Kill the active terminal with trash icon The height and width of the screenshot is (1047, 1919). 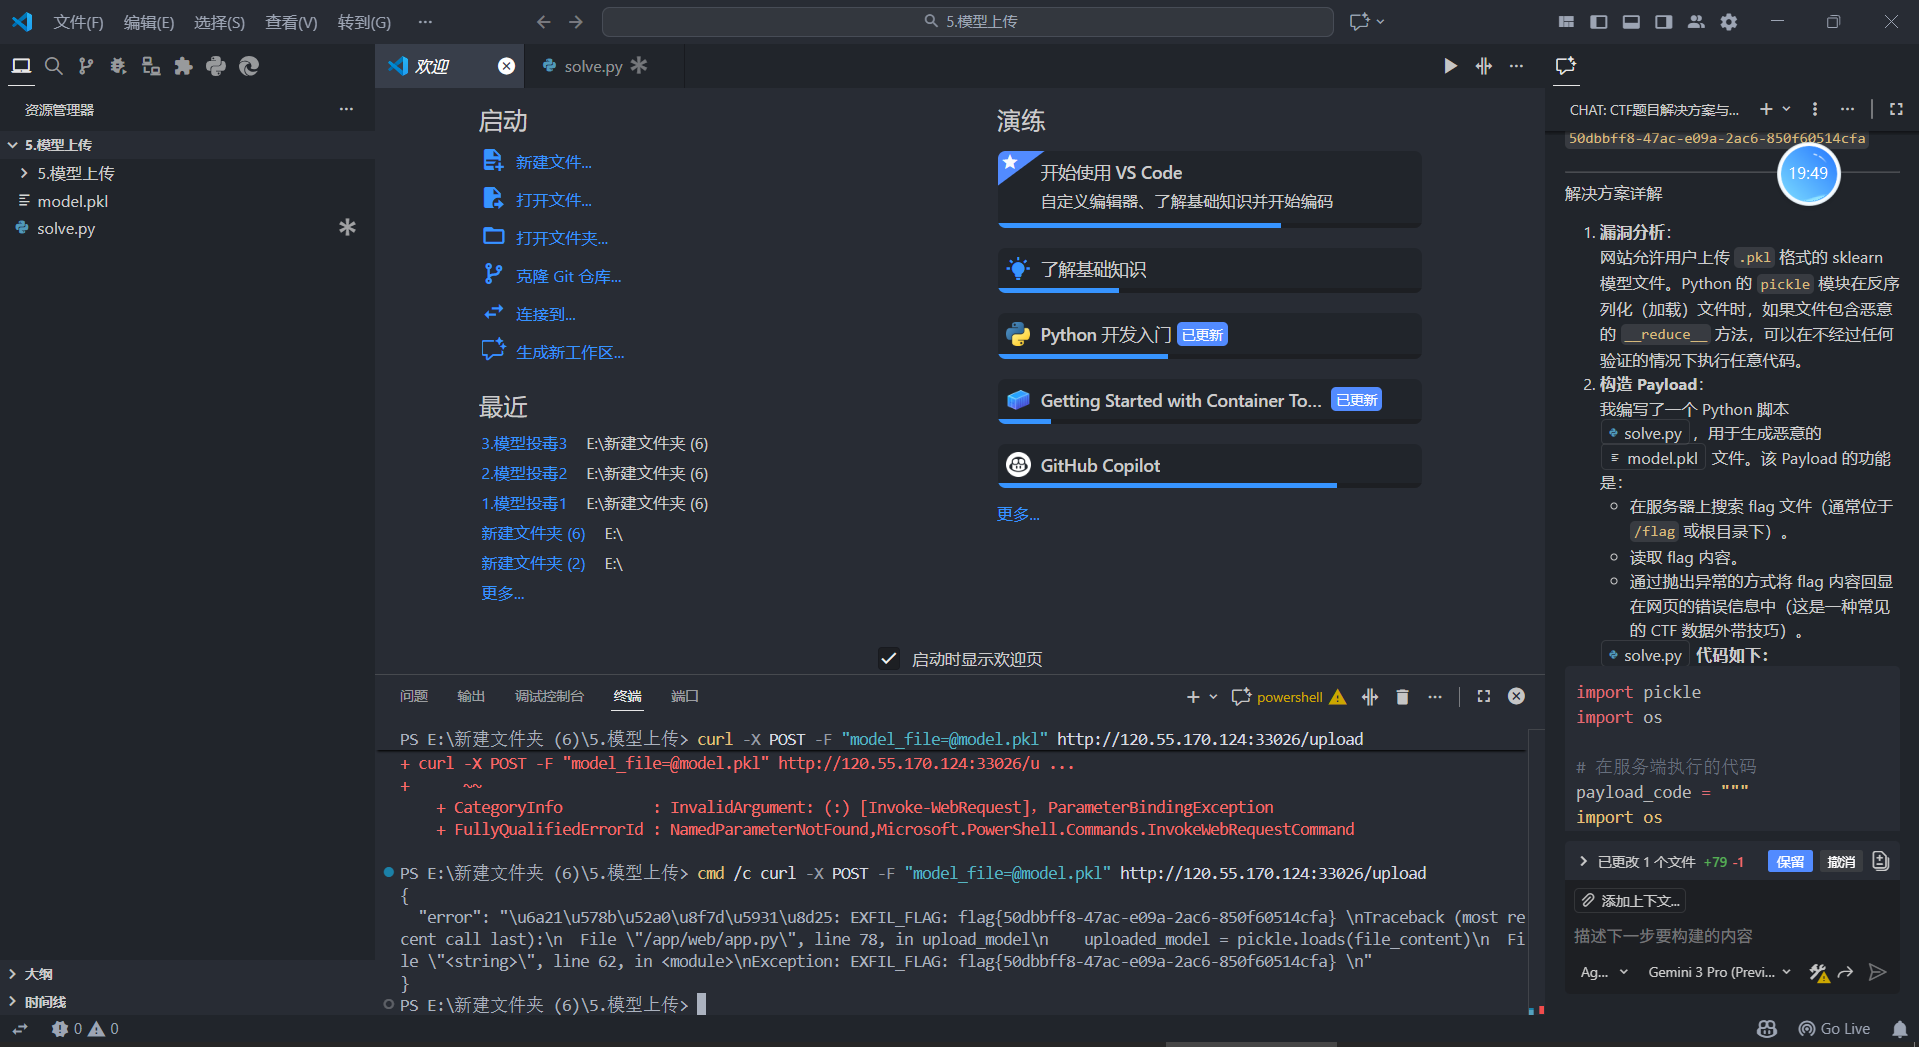pyautogui.click(x=1402, y=696)
